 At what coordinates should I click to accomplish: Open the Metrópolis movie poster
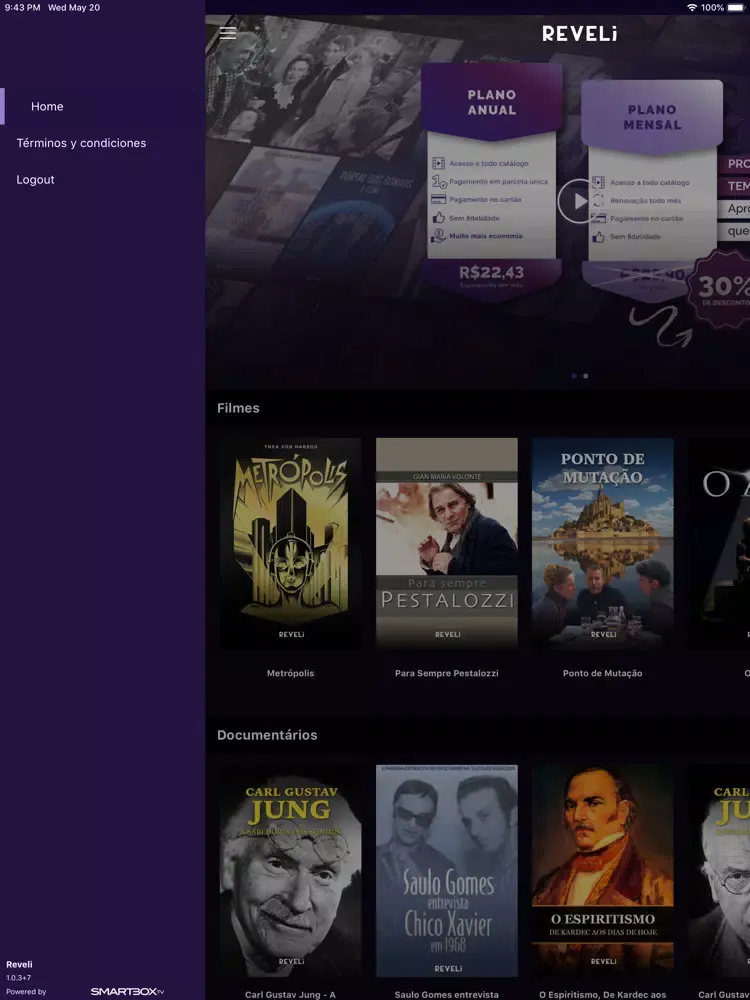point(290,543)
